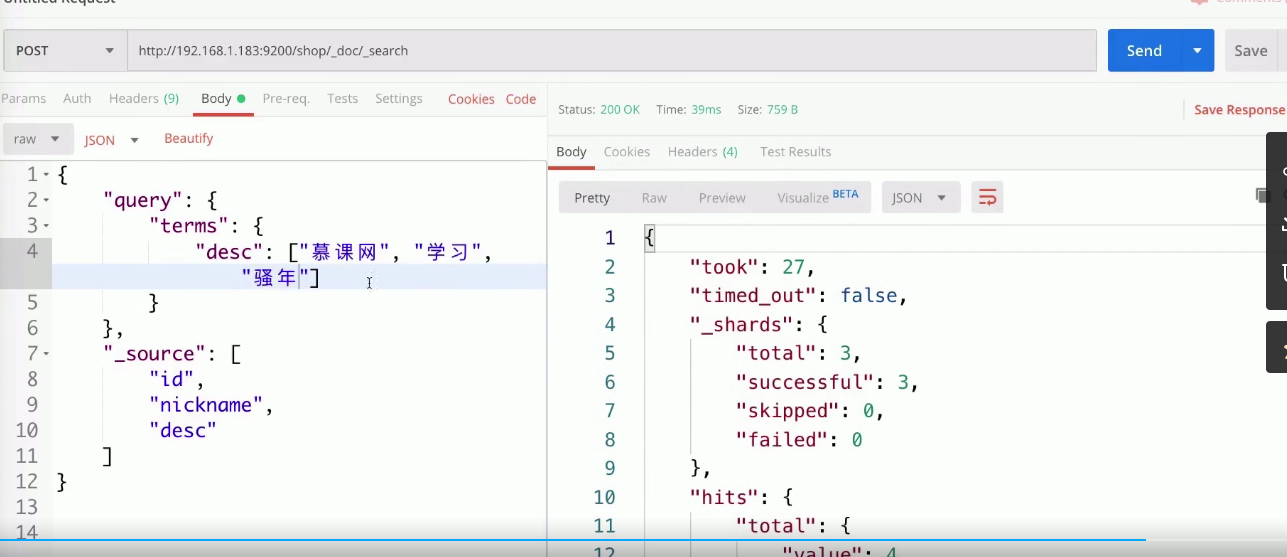Open the Cookies link in request pane
1287x557 pixels.
click(471, 99)
